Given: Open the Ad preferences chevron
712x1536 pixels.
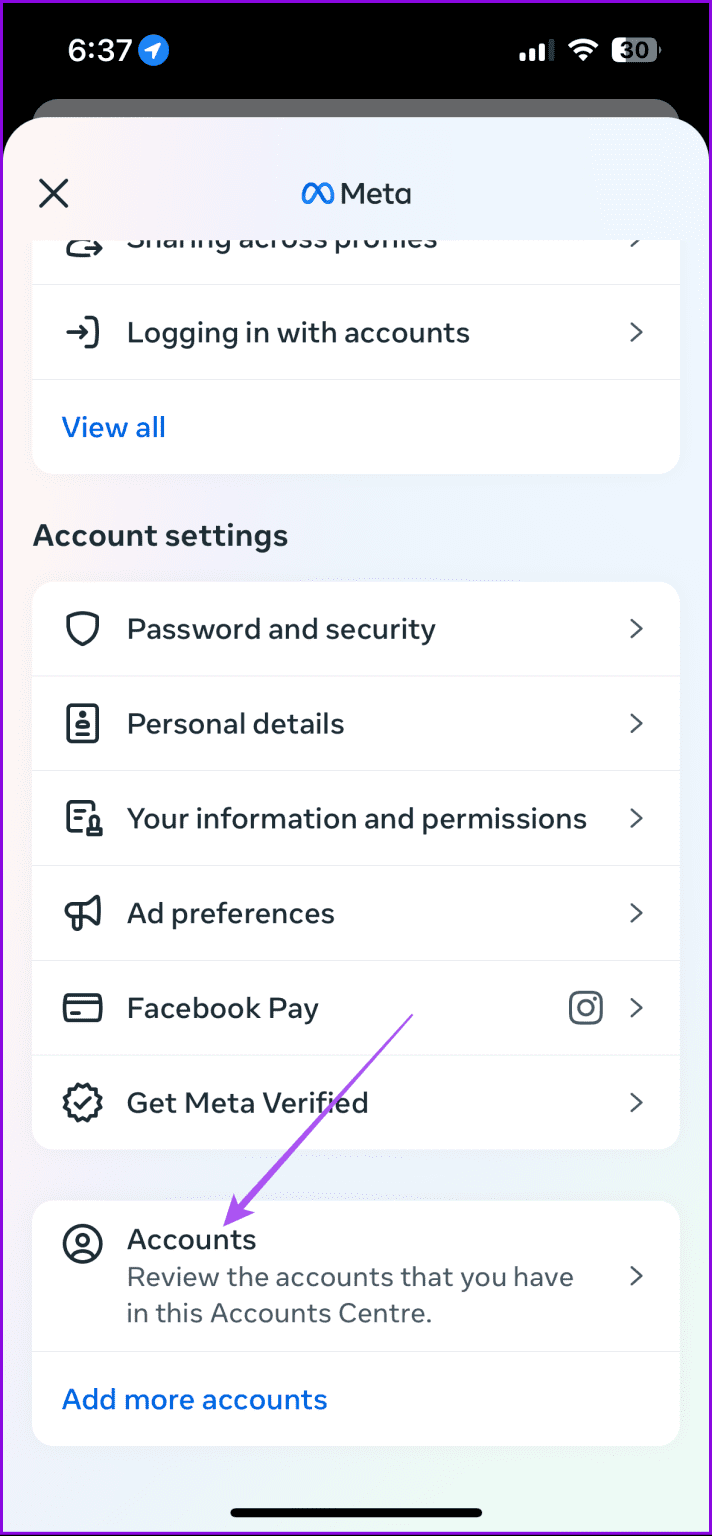Looking at the screenshot, I should [x=636, y=913].
